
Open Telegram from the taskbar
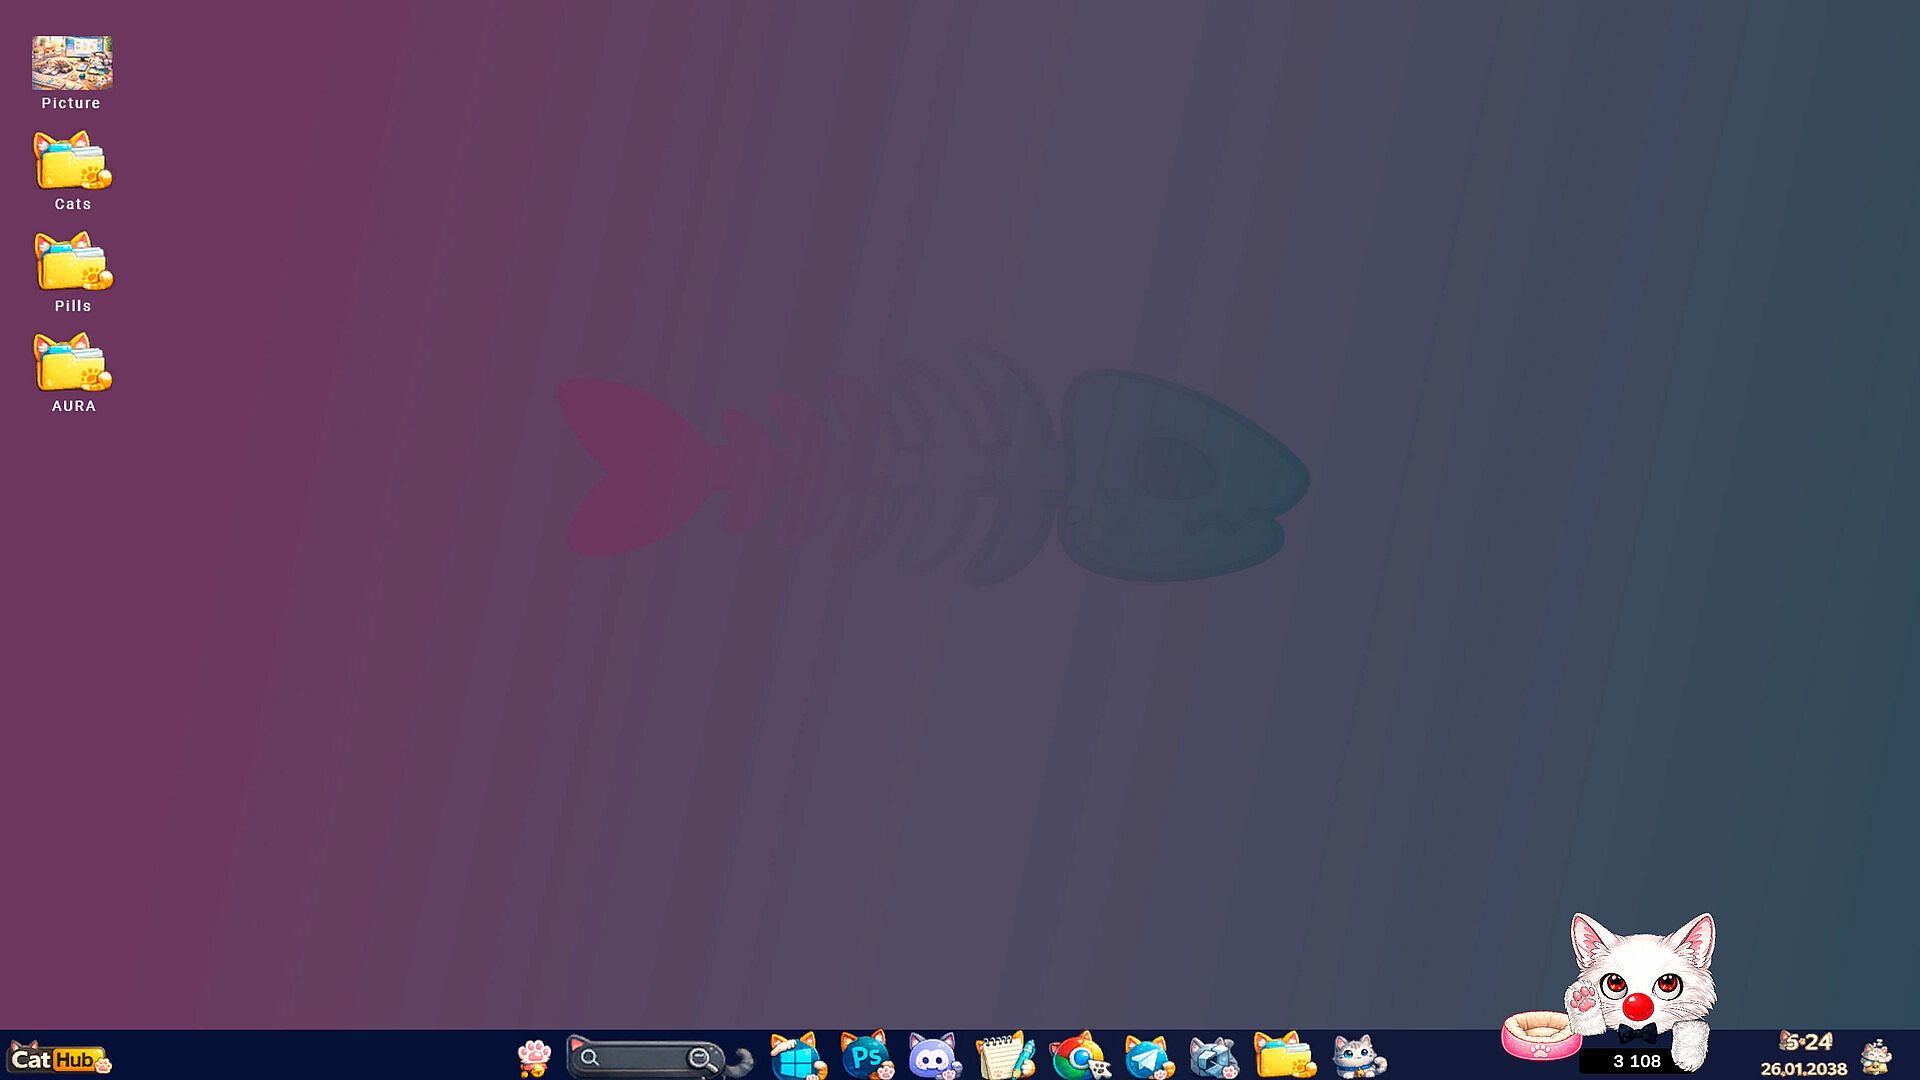(x=1147, y=1057)
